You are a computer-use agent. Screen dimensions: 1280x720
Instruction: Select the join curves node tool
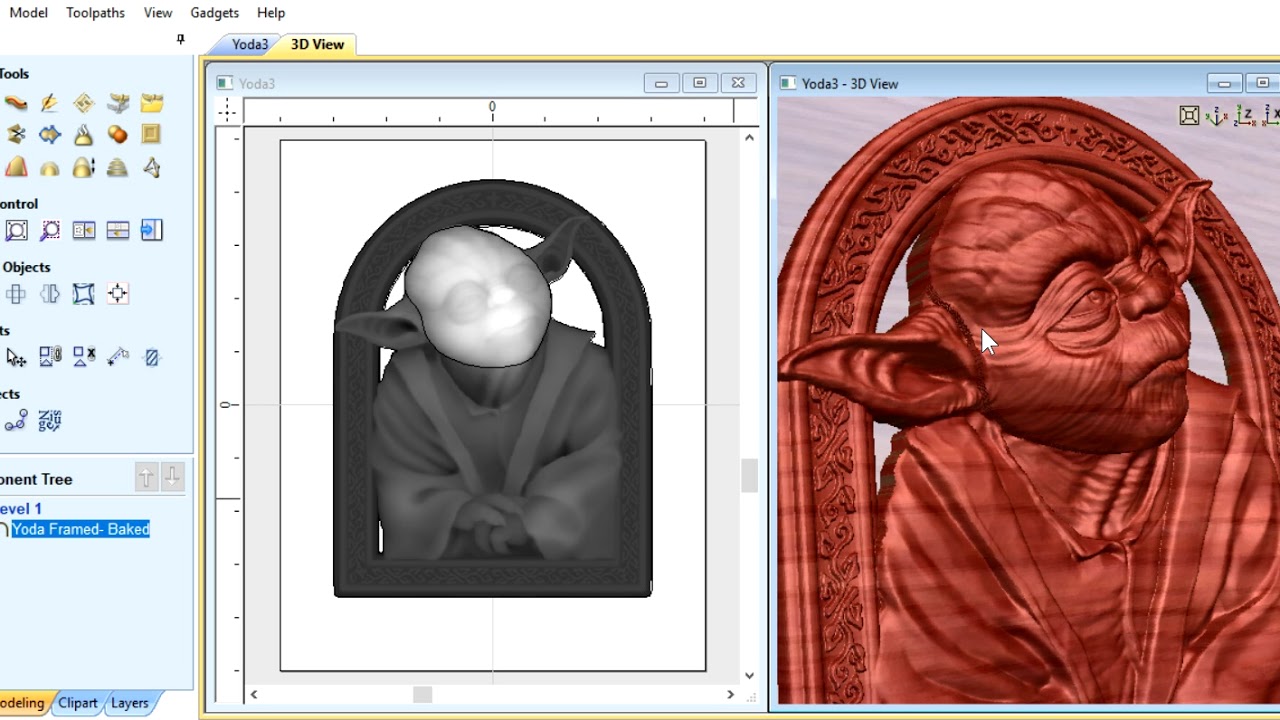(16, 421)
